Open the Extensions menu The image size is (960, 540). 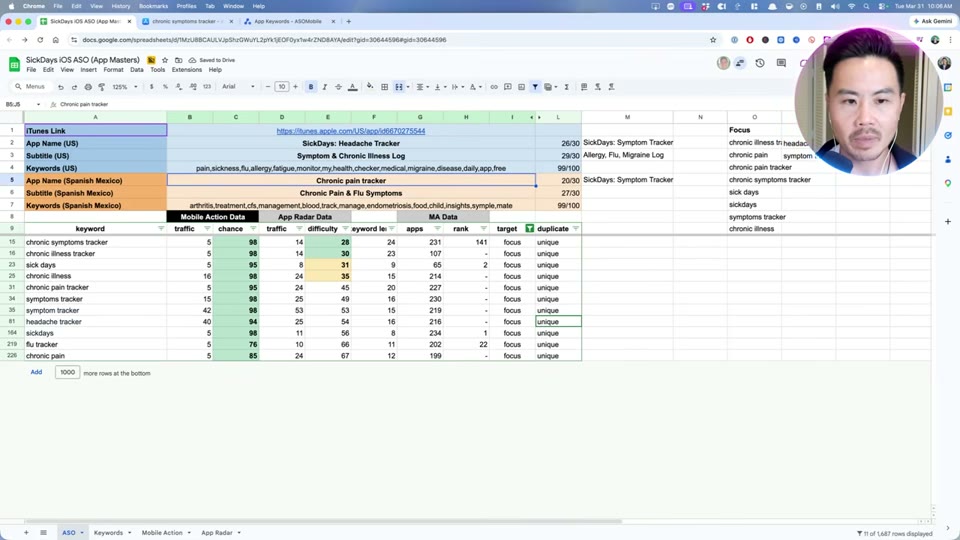point(187,70)
